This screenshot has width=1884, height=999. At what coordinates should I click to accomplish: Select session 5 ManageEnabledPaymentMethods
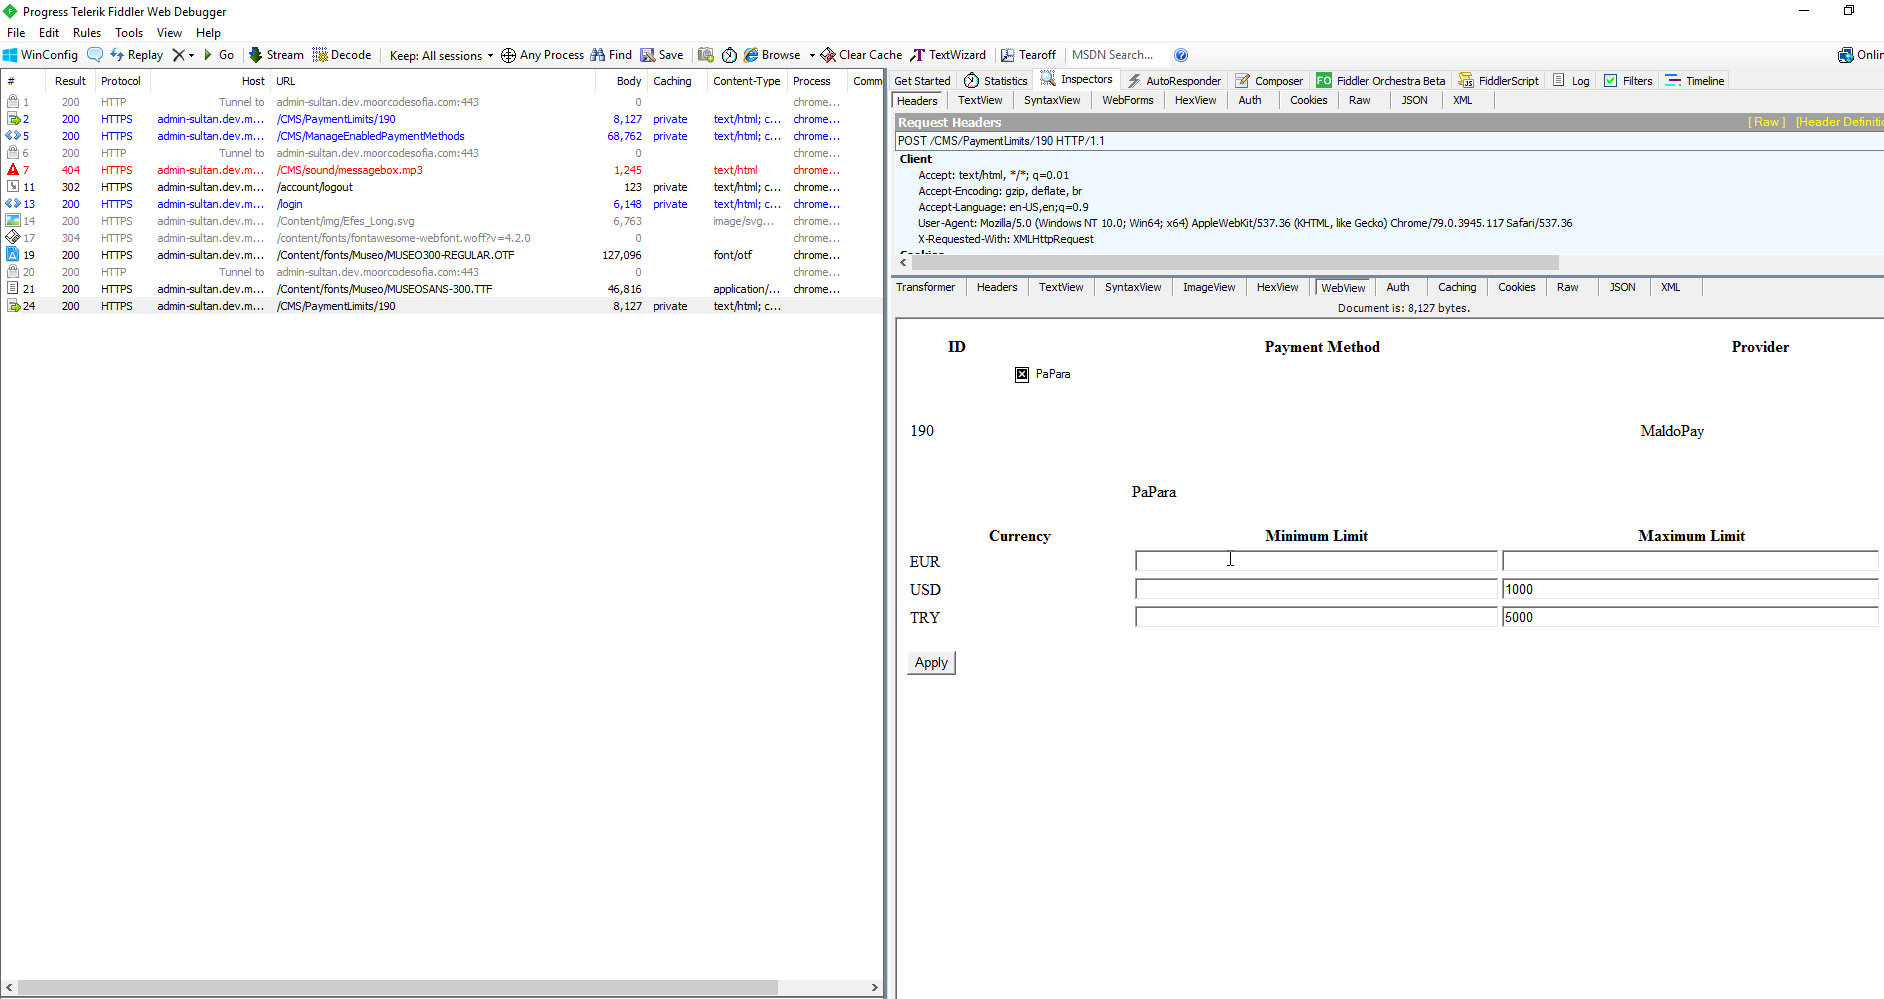tap(442, 136)
